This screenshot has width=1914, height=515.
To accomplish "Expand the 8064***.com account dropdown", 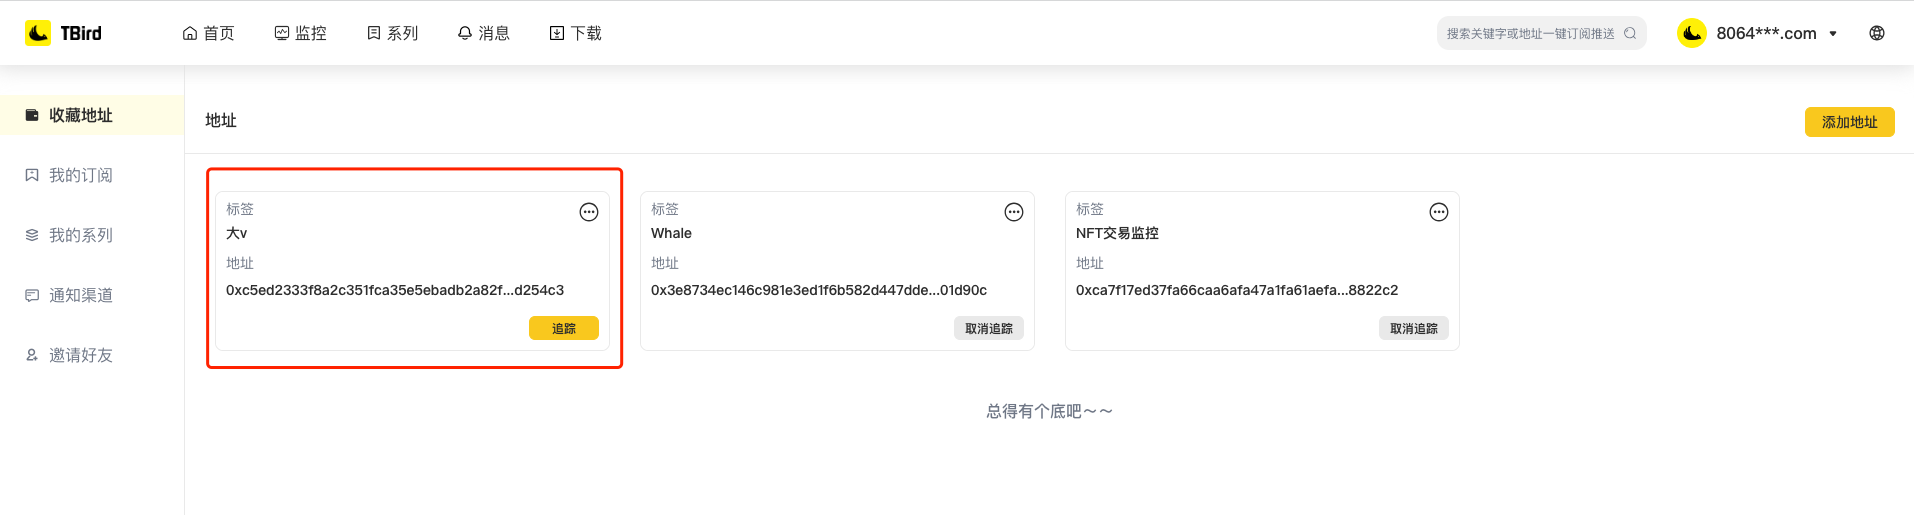I will 1833,33.
